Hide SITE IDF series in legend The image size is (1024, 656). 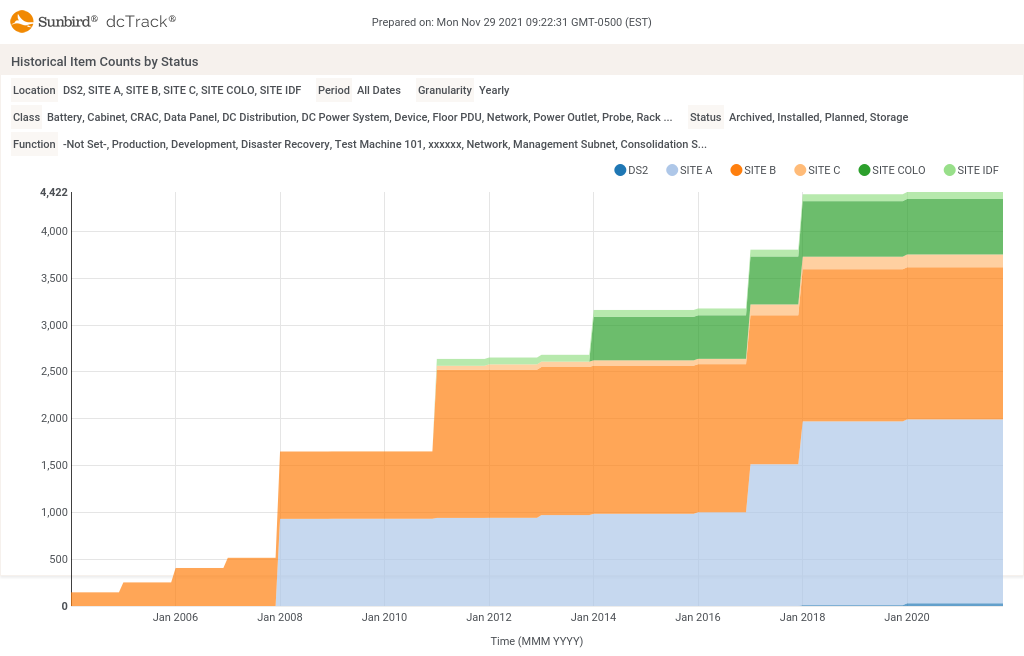tap(970, 170)
